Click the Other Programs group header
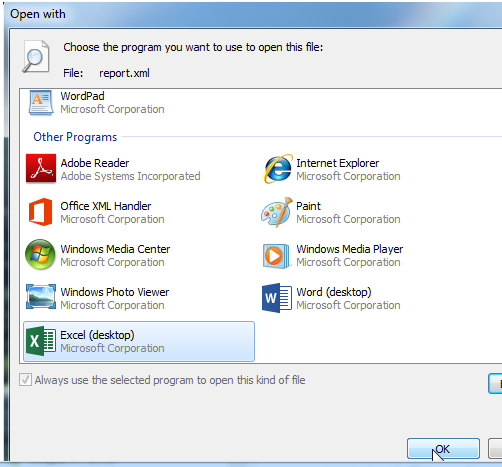This screenshot has height=467, width=502. [75, 137]
